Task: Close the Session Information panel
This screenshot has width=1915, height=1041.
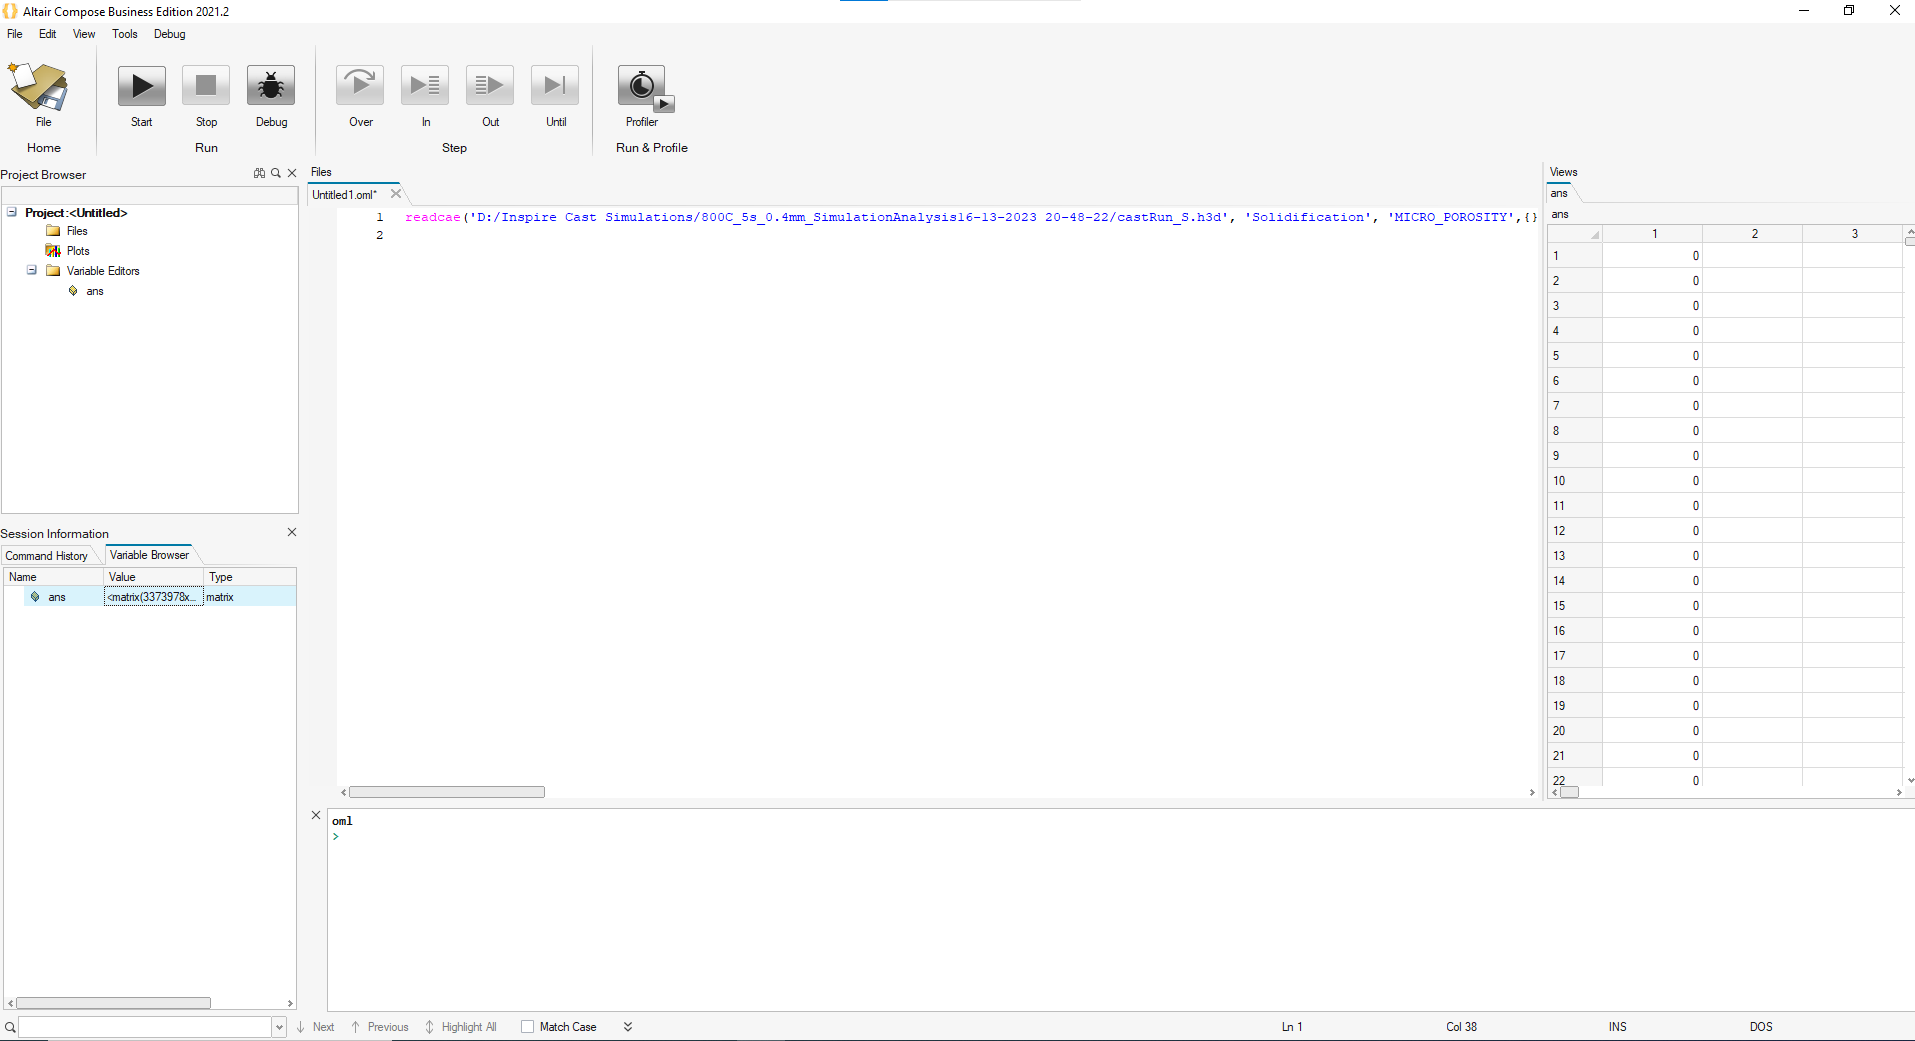Action: tap(292, 532)
